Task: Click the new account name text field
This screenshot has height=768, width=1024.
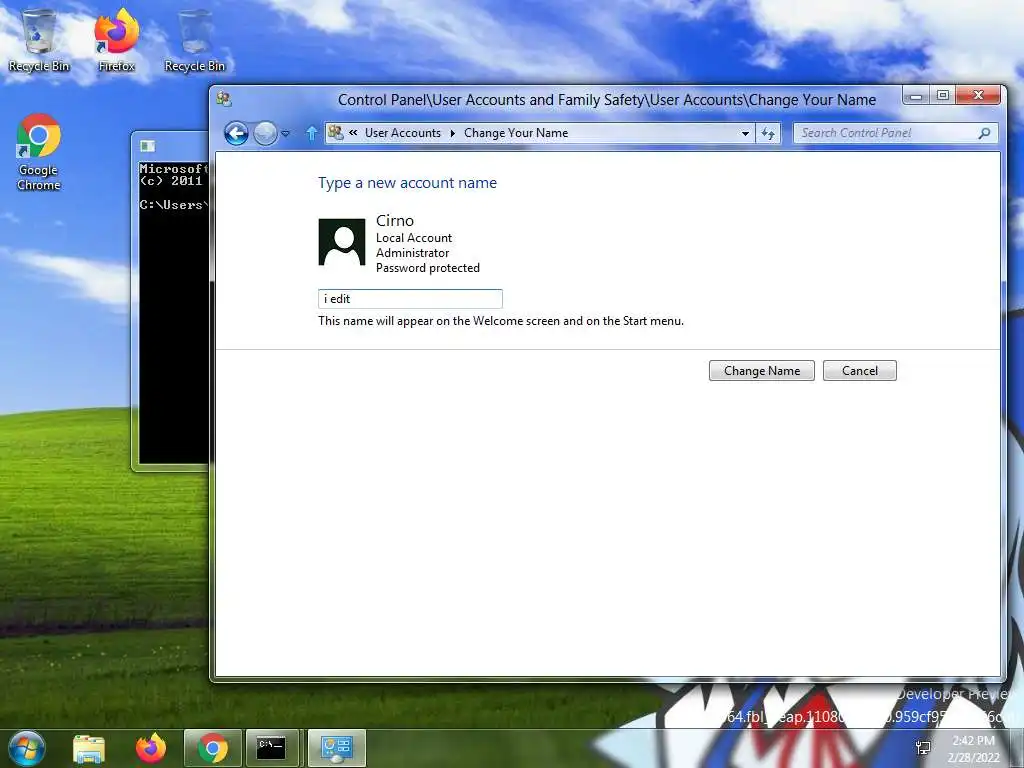Action: coord(410,298)
